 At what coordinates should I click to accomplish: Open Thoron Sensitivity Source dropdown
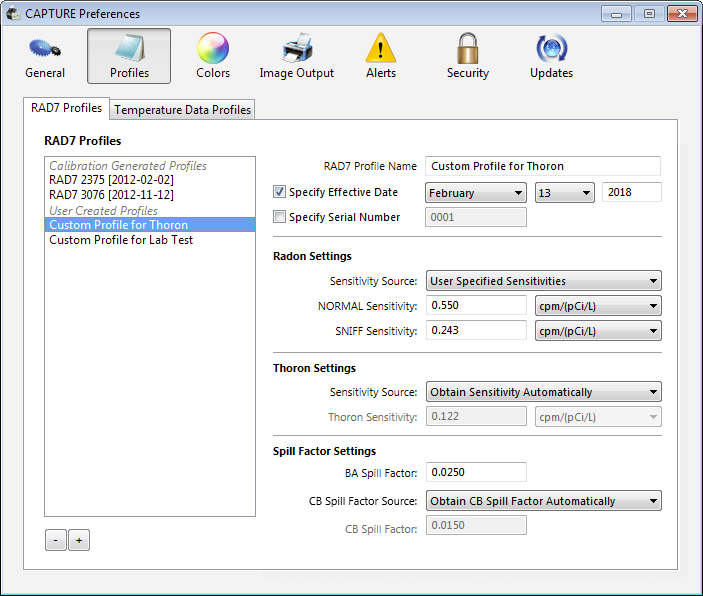click(543, 392)
